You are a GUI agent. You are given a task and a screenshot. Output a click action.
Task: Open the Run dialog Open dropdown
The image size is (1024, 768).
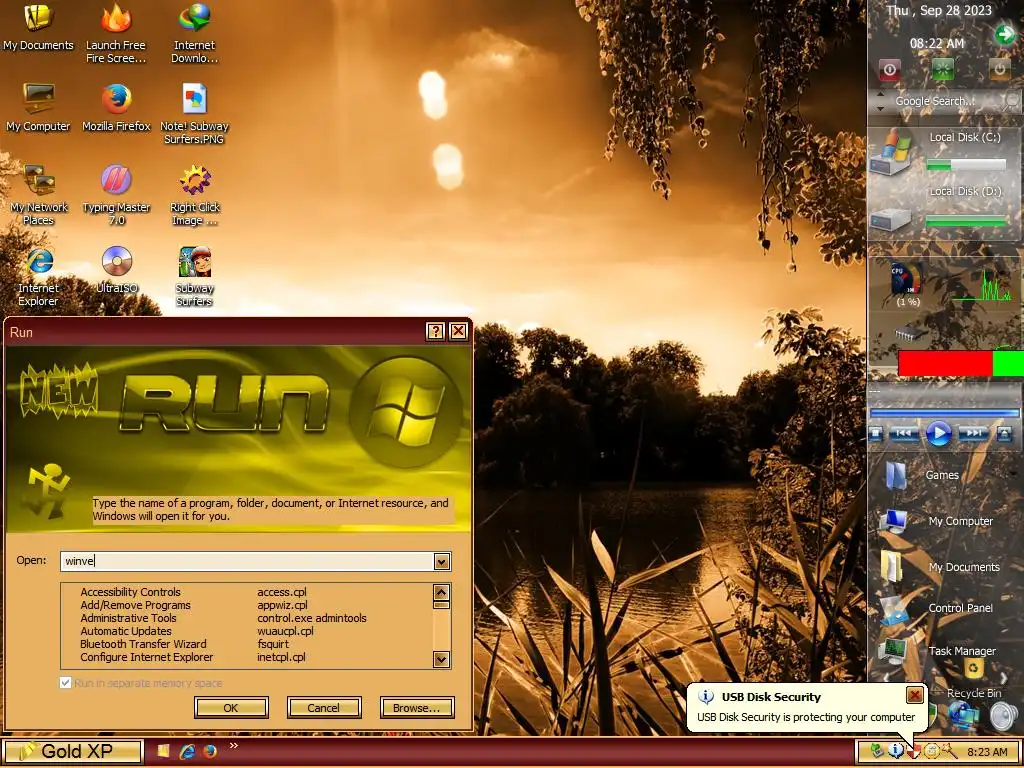click(442, 562)
